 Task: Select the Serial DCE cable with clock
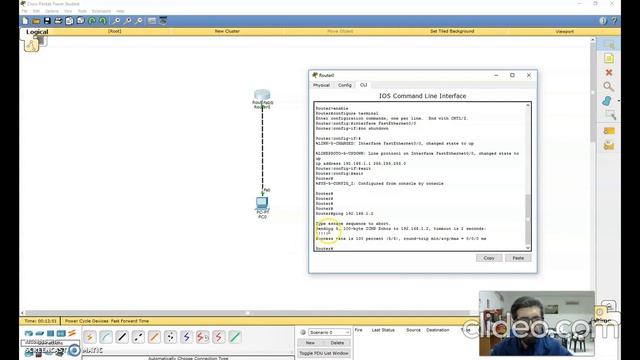(203, 337)
